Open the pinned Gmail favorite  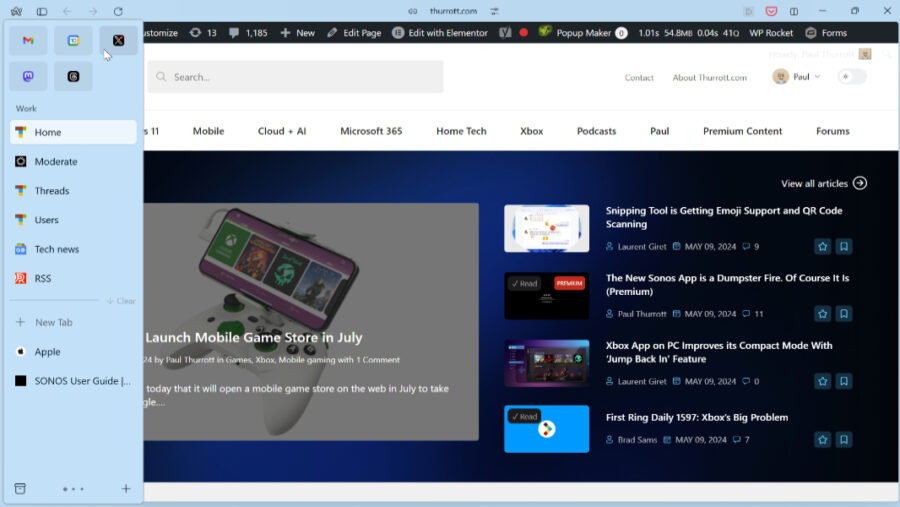[x=28, y=41]
